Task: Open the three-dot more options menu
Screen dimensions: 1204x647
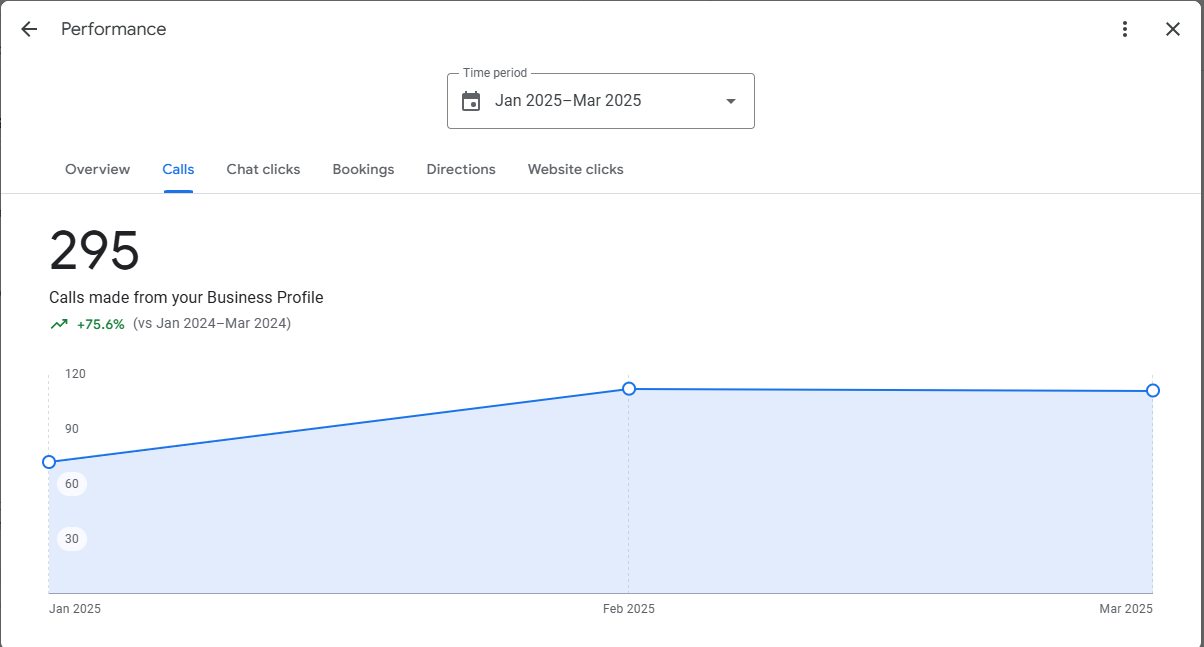Action: 1125,29
